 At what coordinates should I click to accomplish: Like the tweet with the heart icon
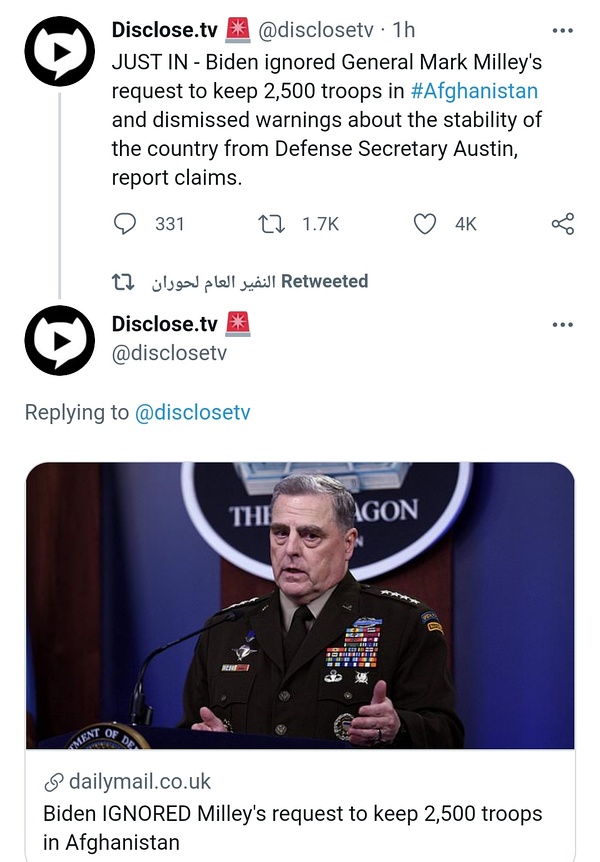(425, 224)
